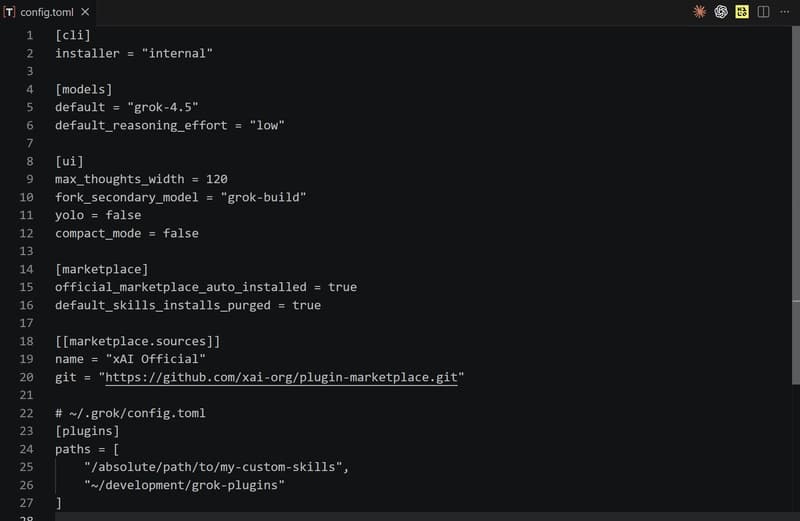This screenshot has height=521, width=800.
Task: Click the vertical scrollbar thumb
Action: (x=795, y=206)
